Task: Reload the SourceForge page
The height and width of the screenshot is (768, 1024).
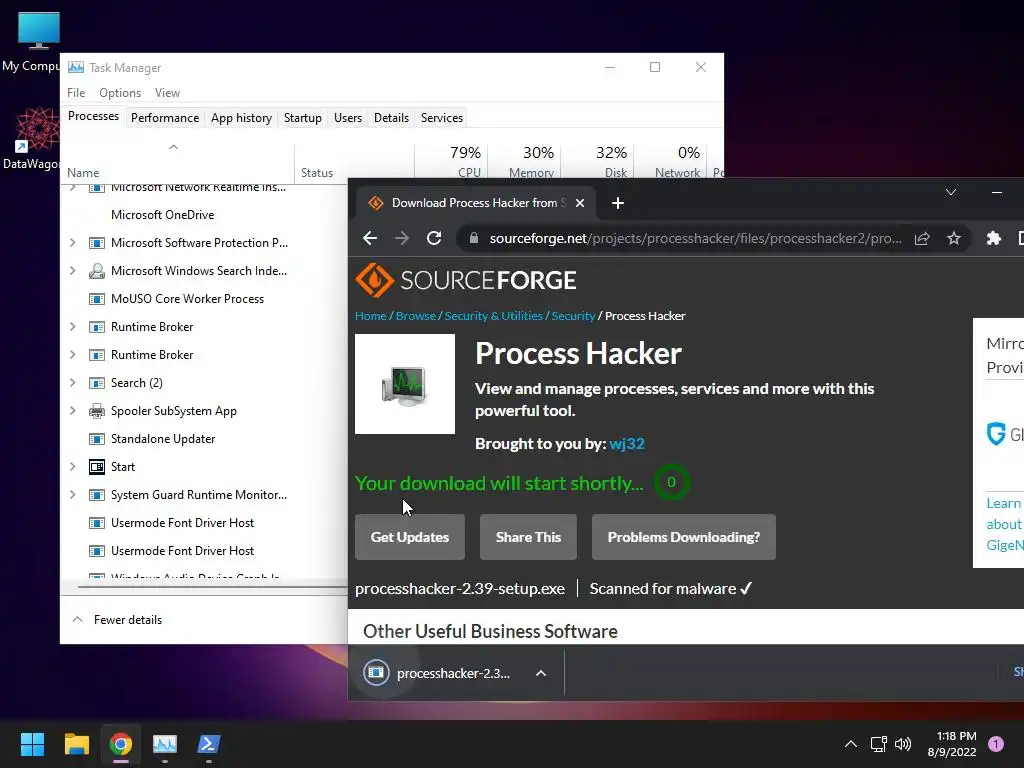Action: [x=434, y=238]
